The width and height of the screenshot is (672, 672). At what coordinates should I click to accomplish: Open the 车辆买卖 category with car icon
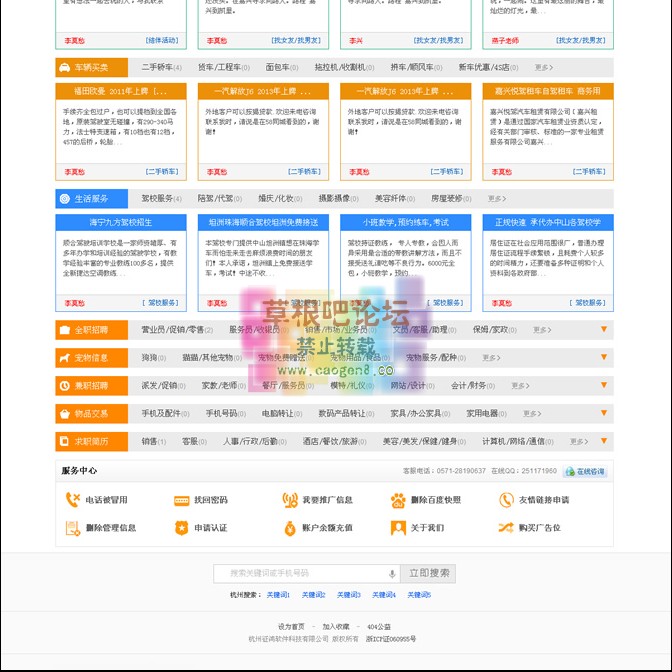[91, 67]
